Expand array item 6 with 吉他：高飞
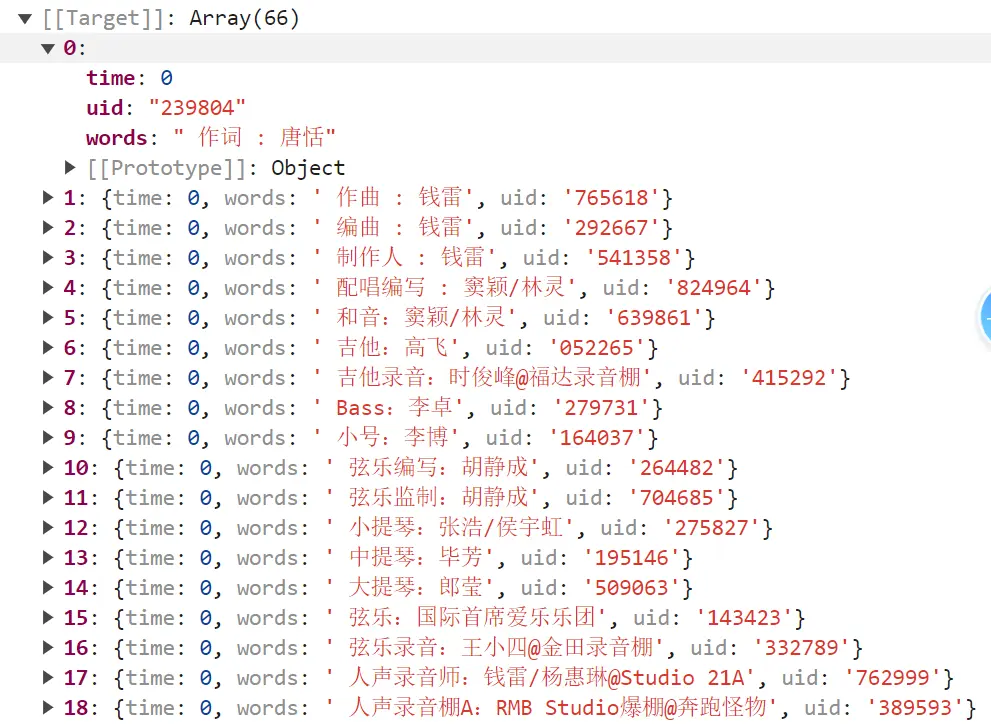991x724 pixels. 47,347
